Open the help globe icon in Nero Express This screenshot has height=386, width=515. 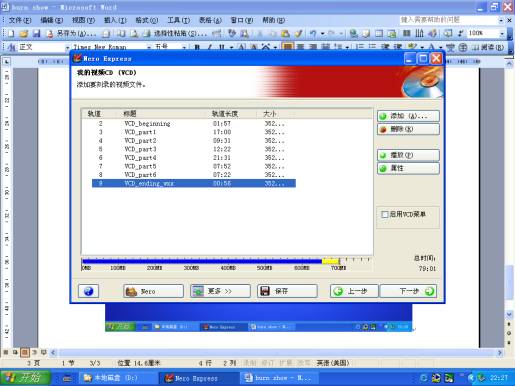88,291
